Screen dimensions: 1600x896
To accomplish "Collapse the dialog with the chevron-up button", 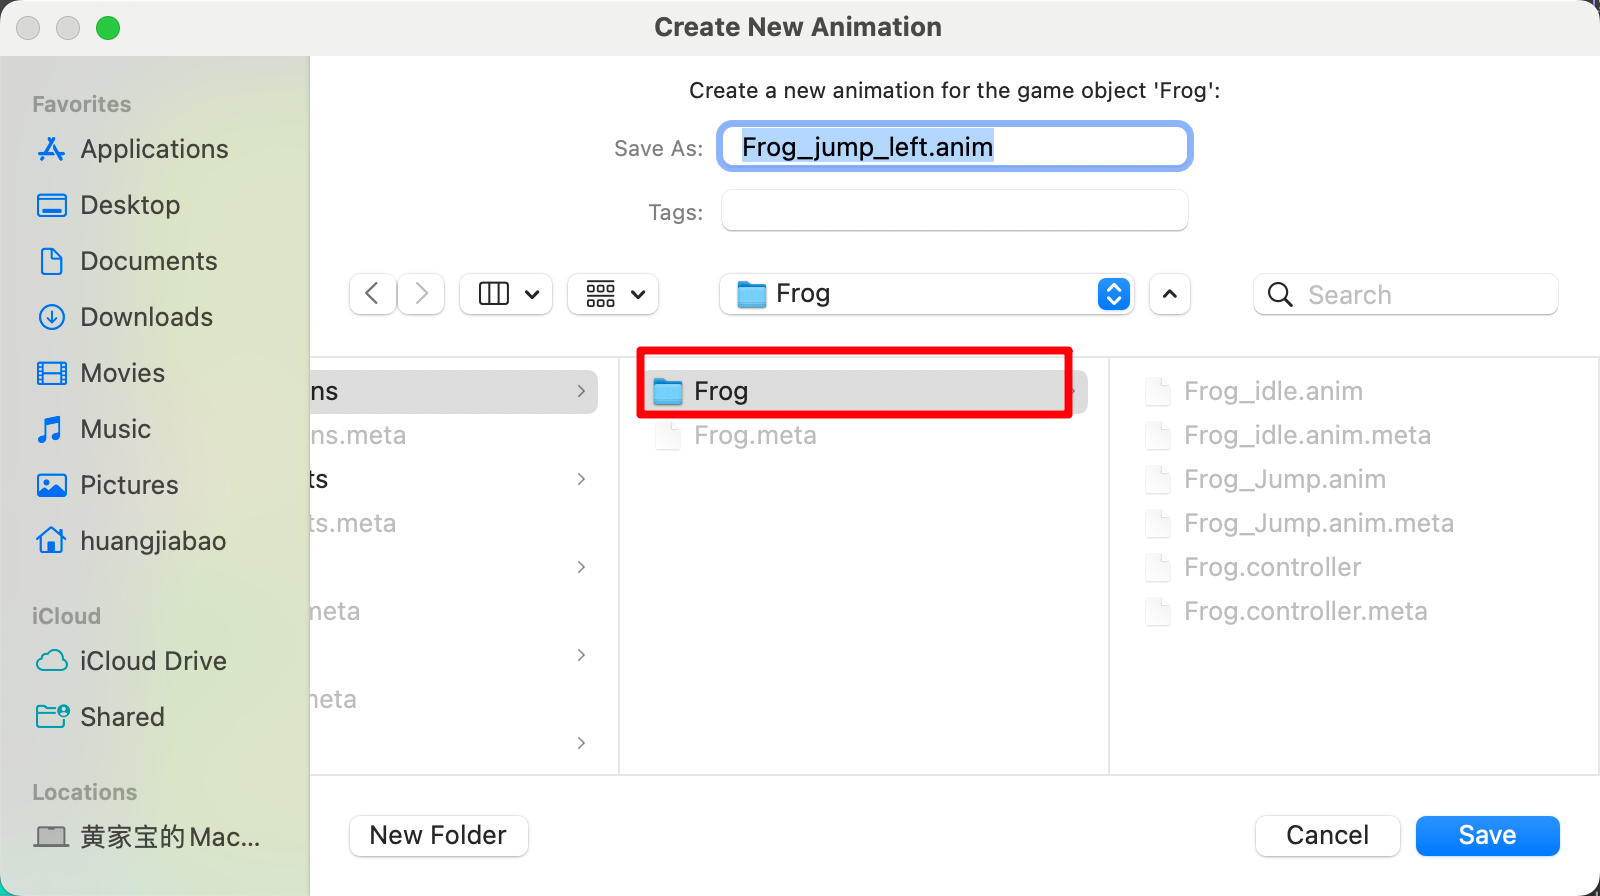I will [x=1170, y=294].
